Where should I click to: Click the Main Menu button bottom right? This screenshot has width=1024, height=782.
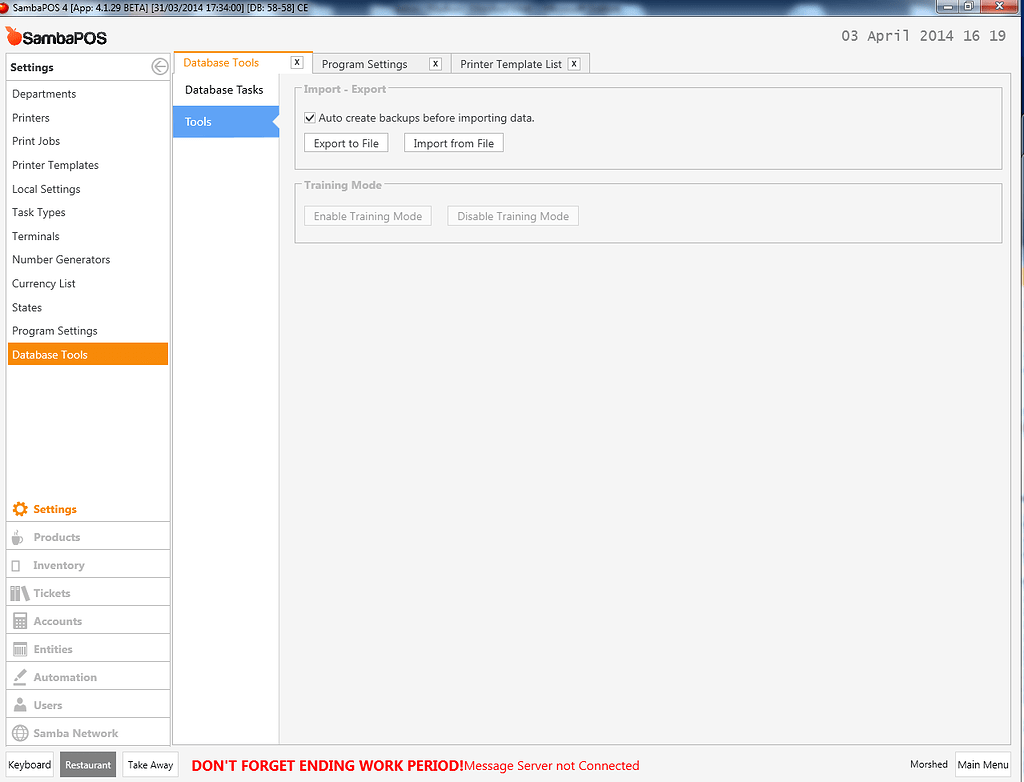point(983,764)
